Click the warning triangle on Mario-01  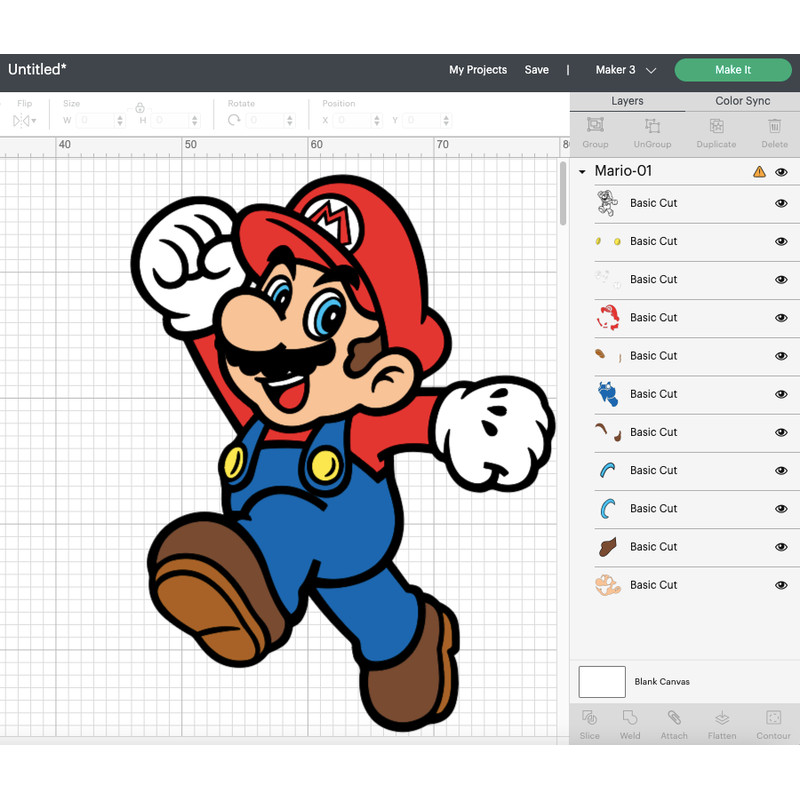758,171
